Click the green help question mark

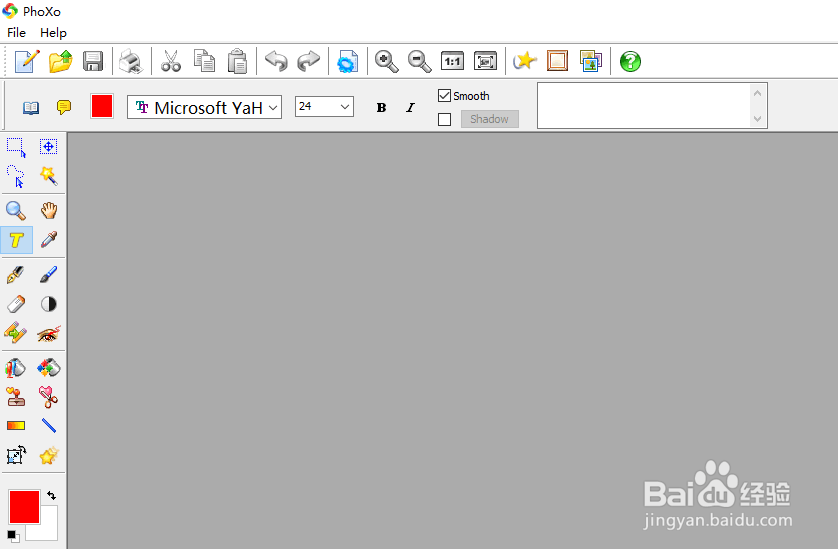pos(630,61)
